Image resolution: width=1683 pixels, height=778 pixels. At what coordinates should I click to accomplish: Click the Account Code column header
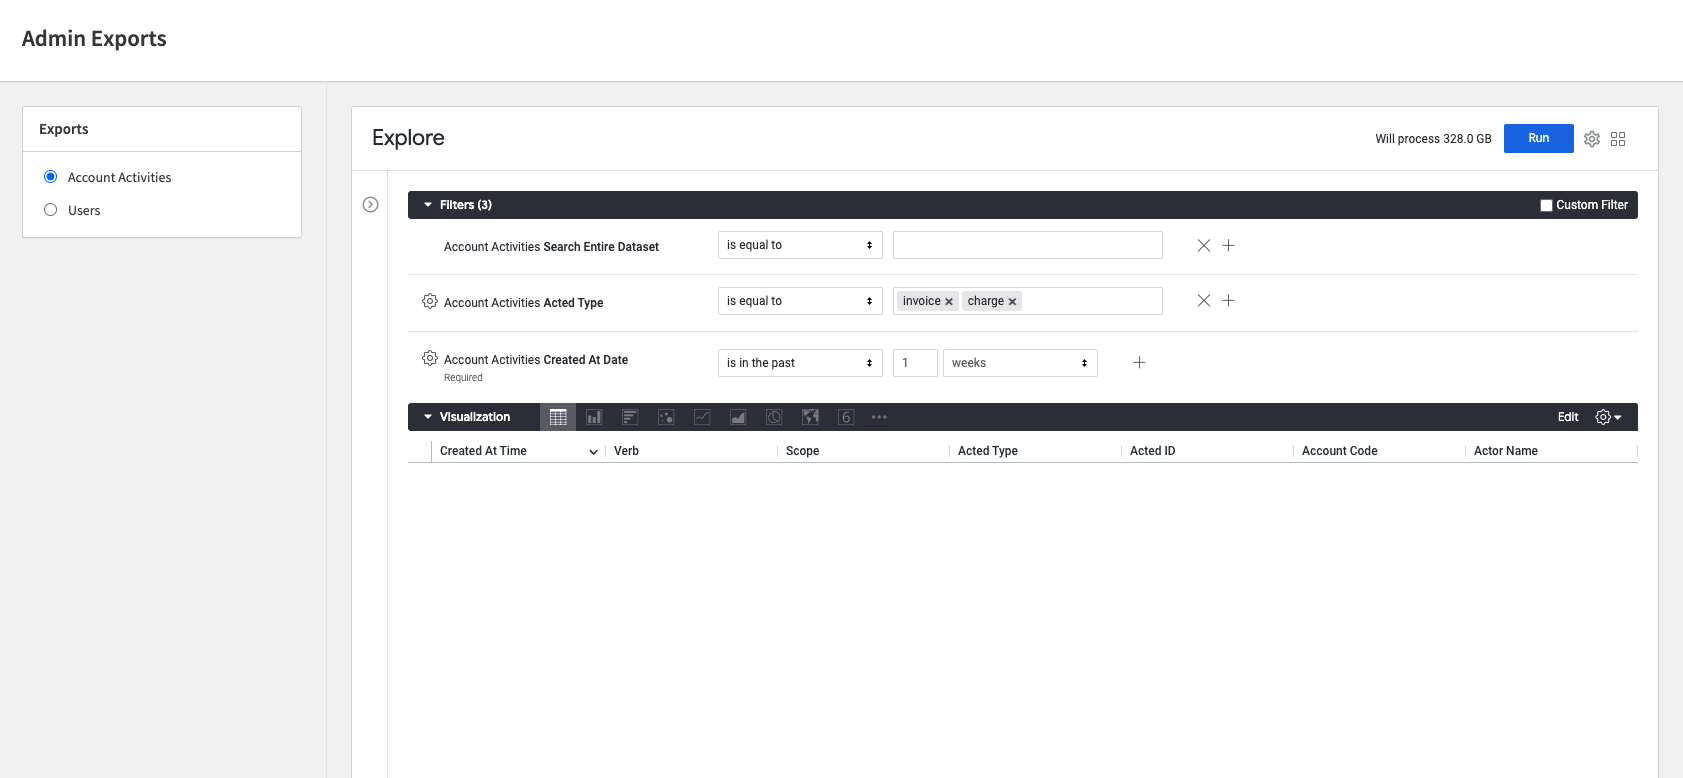[1339, 451]
